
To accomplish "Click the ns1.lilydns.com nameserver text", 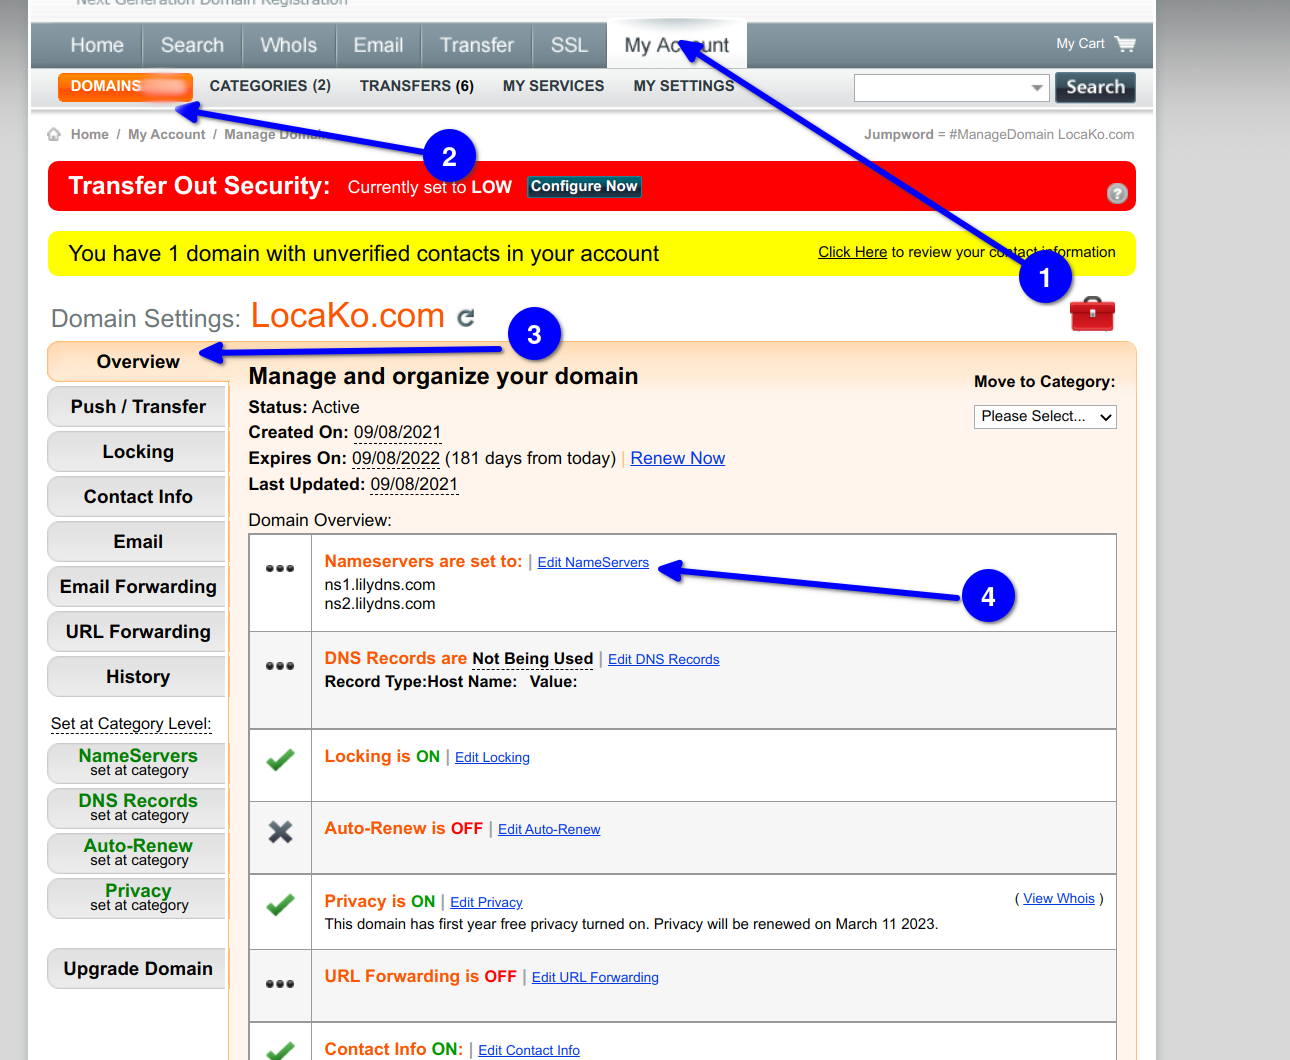I will click(380, 584).
